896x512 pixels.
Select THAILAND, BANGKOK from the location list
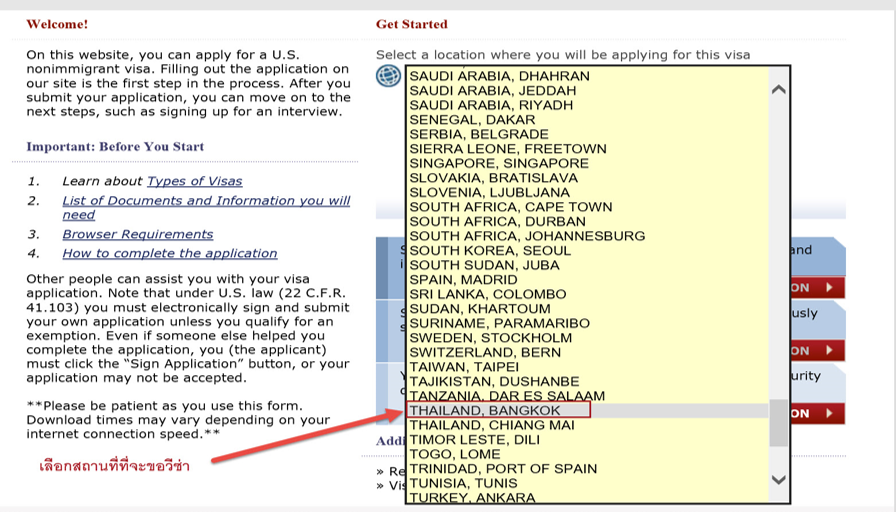click(x=485, y=411)
